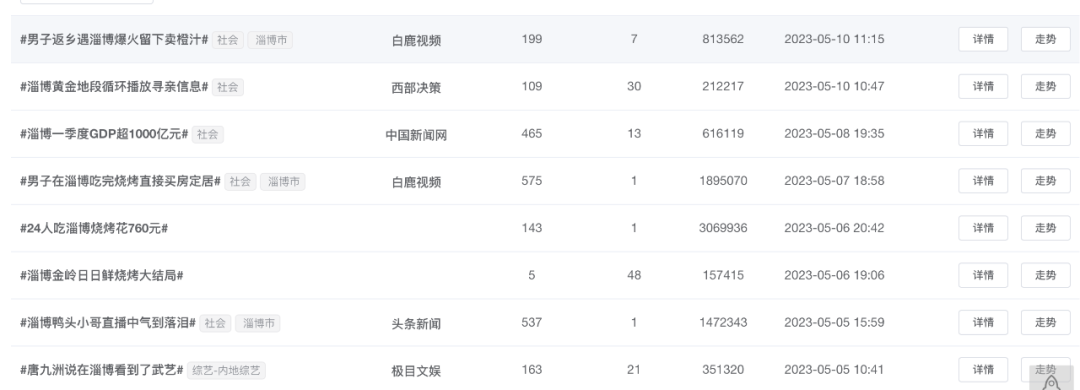
Task: Open topic #淄博一季度GDP超1000亿元#
Action: point(104,134)
